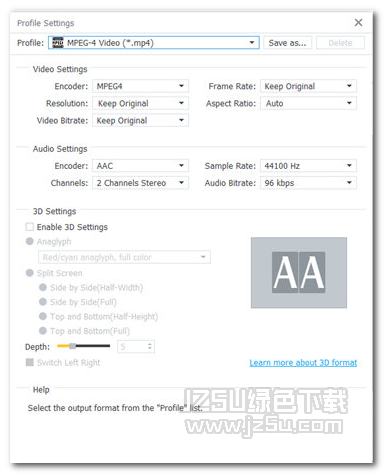Open the Resolution dropdown
Viewport: 384px width, 474px height.
click(x=140, y=103)
